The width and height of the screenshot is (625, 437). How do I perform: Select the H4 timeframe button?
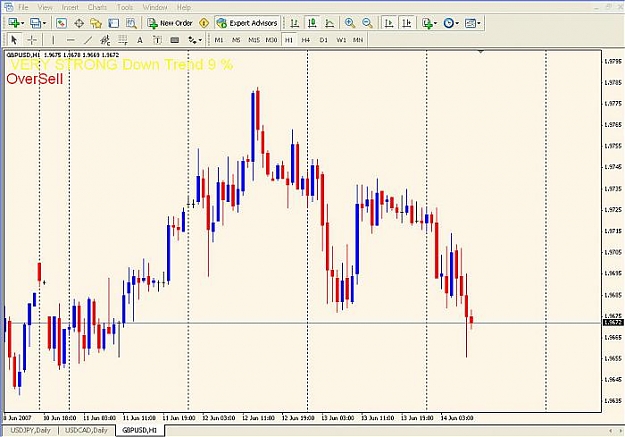(x=306, y=40)
